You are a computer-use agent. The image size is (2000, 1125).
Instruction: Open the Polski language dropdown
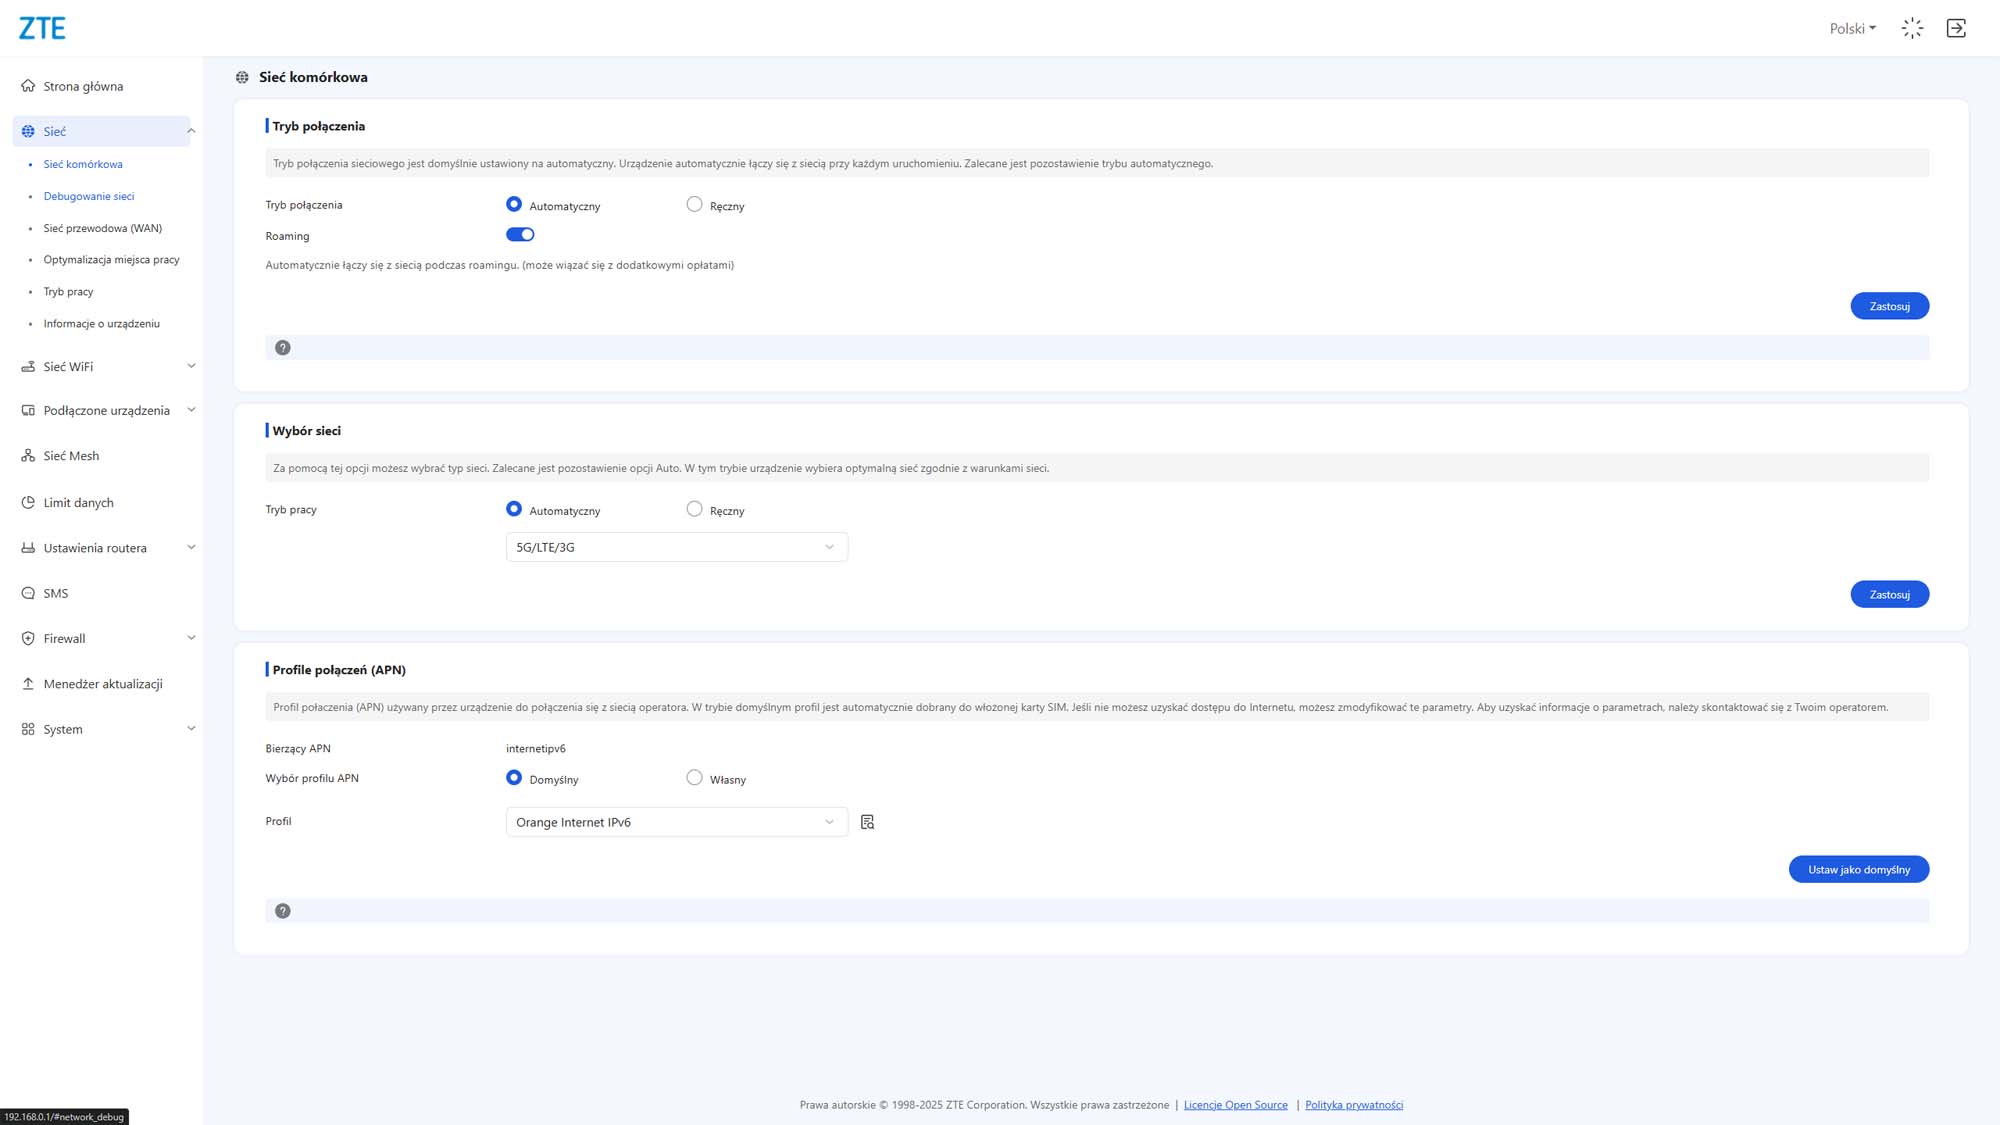point(1852,28)
